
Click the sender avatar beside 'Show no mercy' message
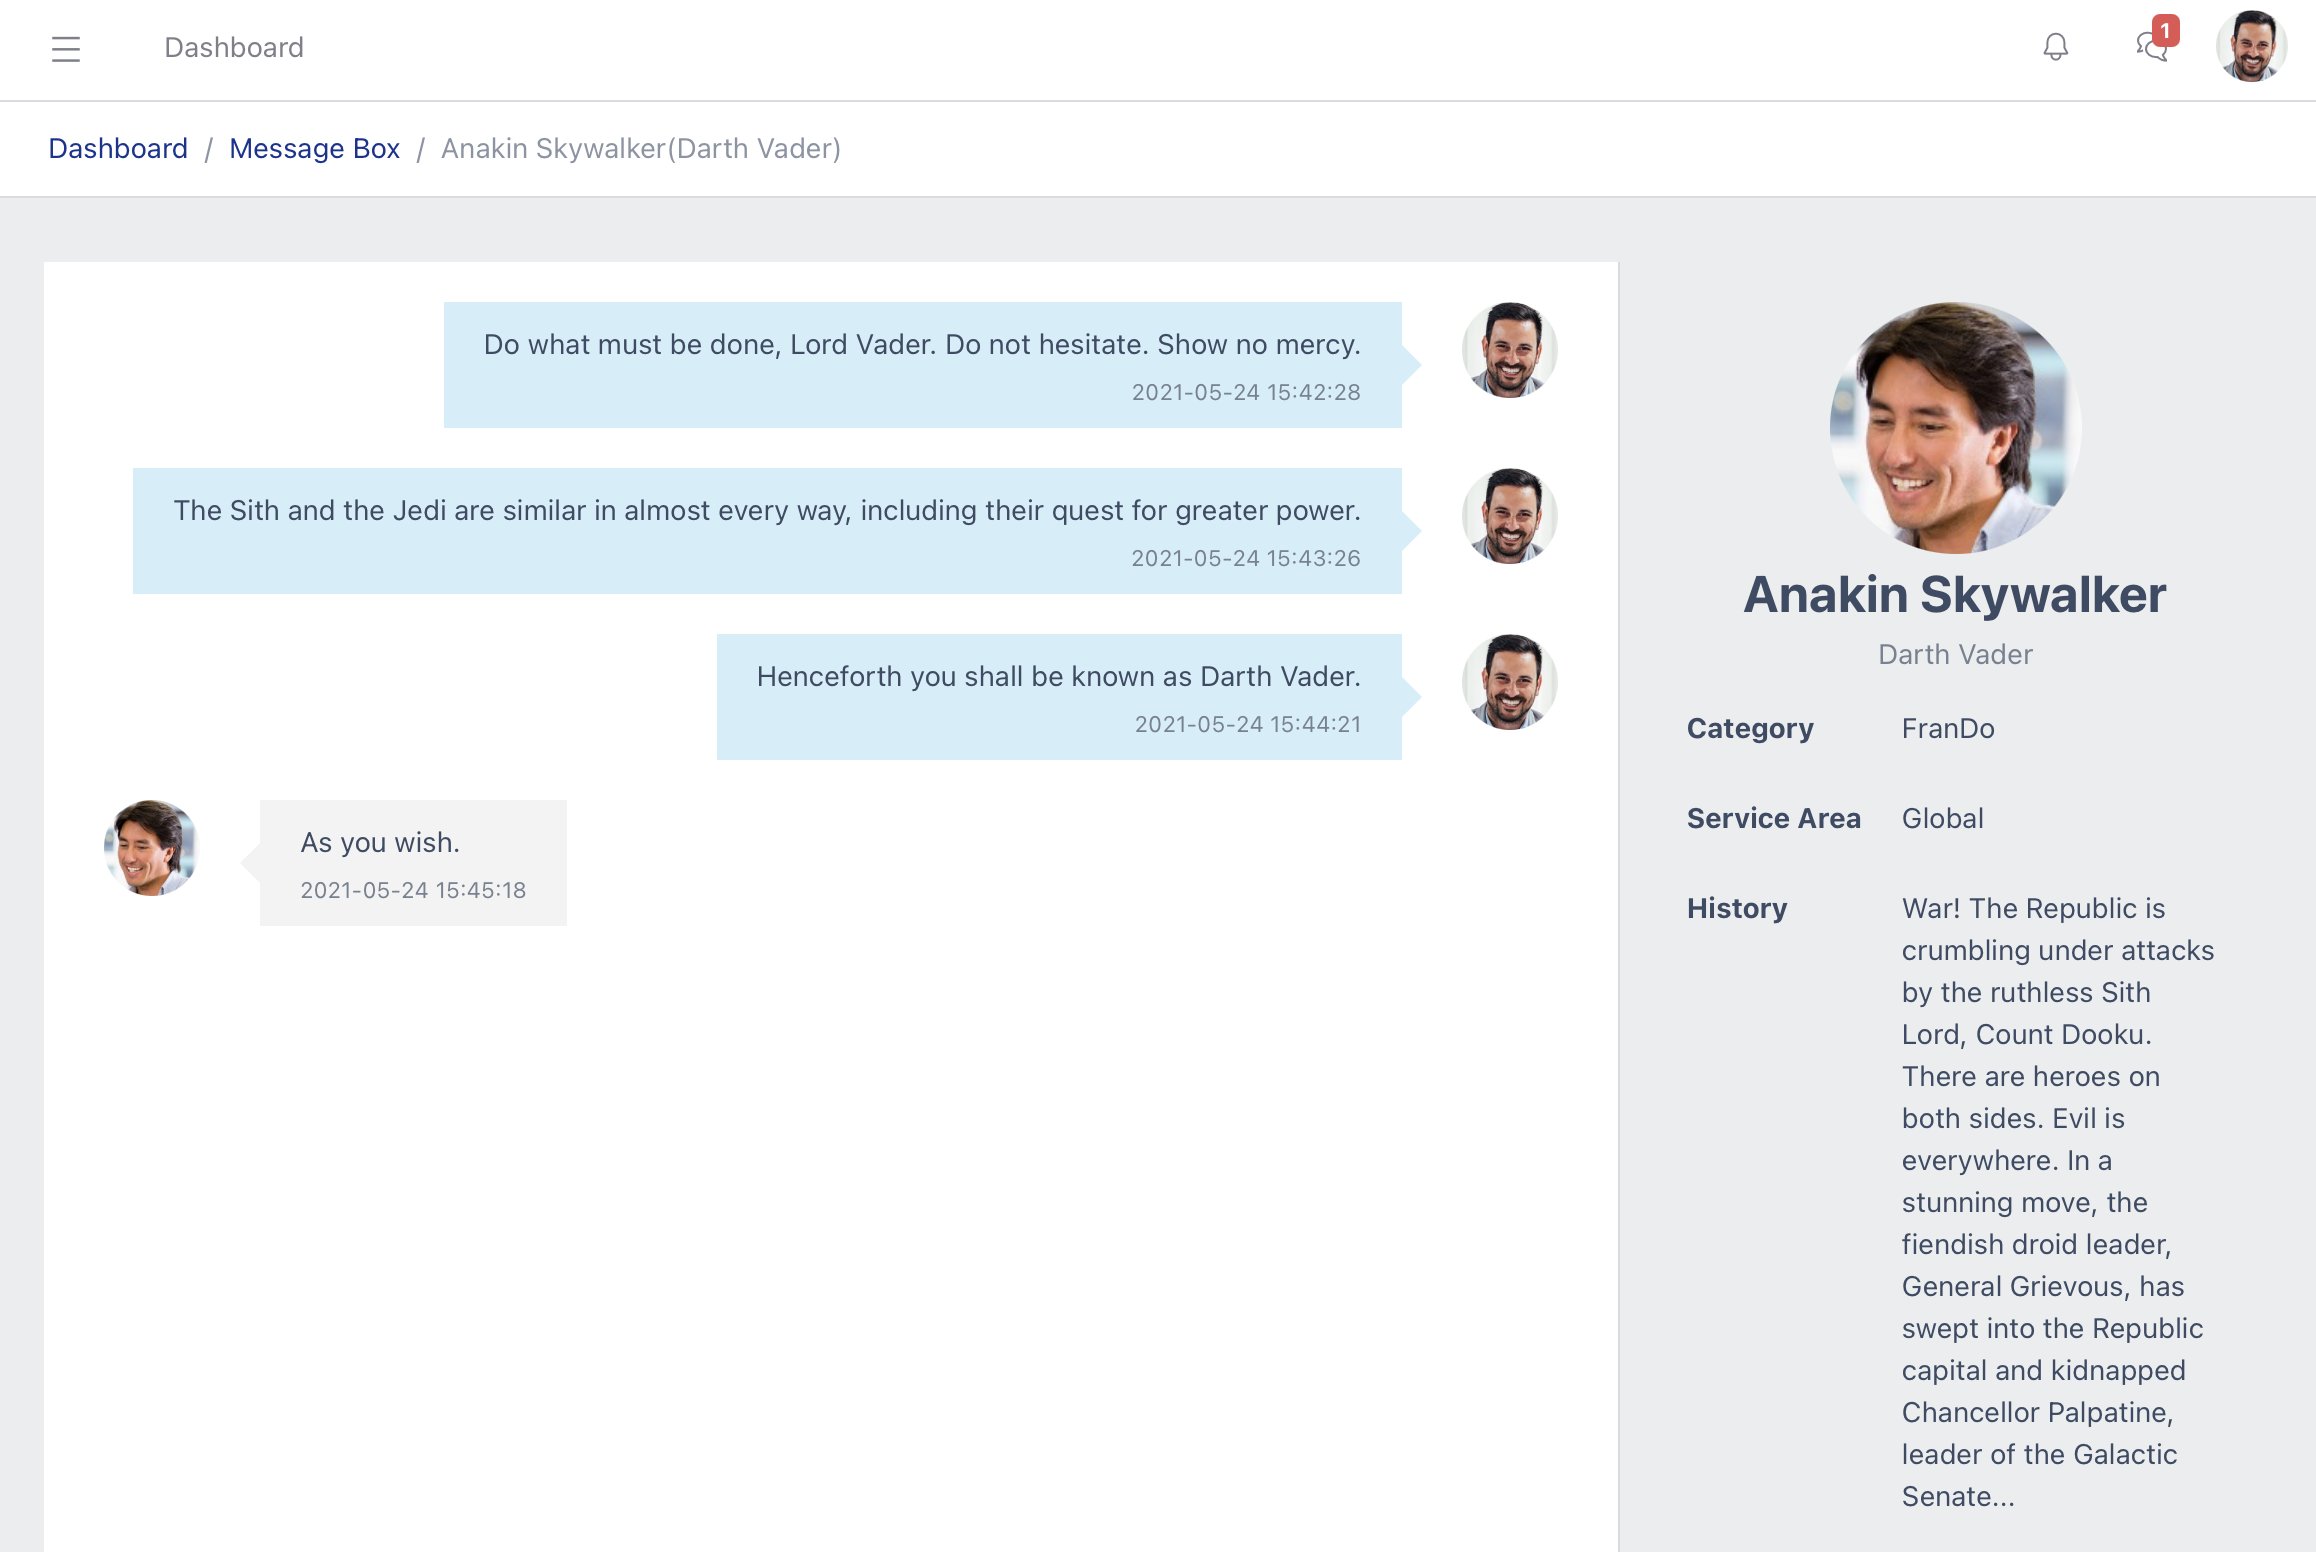tap(1509, 350)
